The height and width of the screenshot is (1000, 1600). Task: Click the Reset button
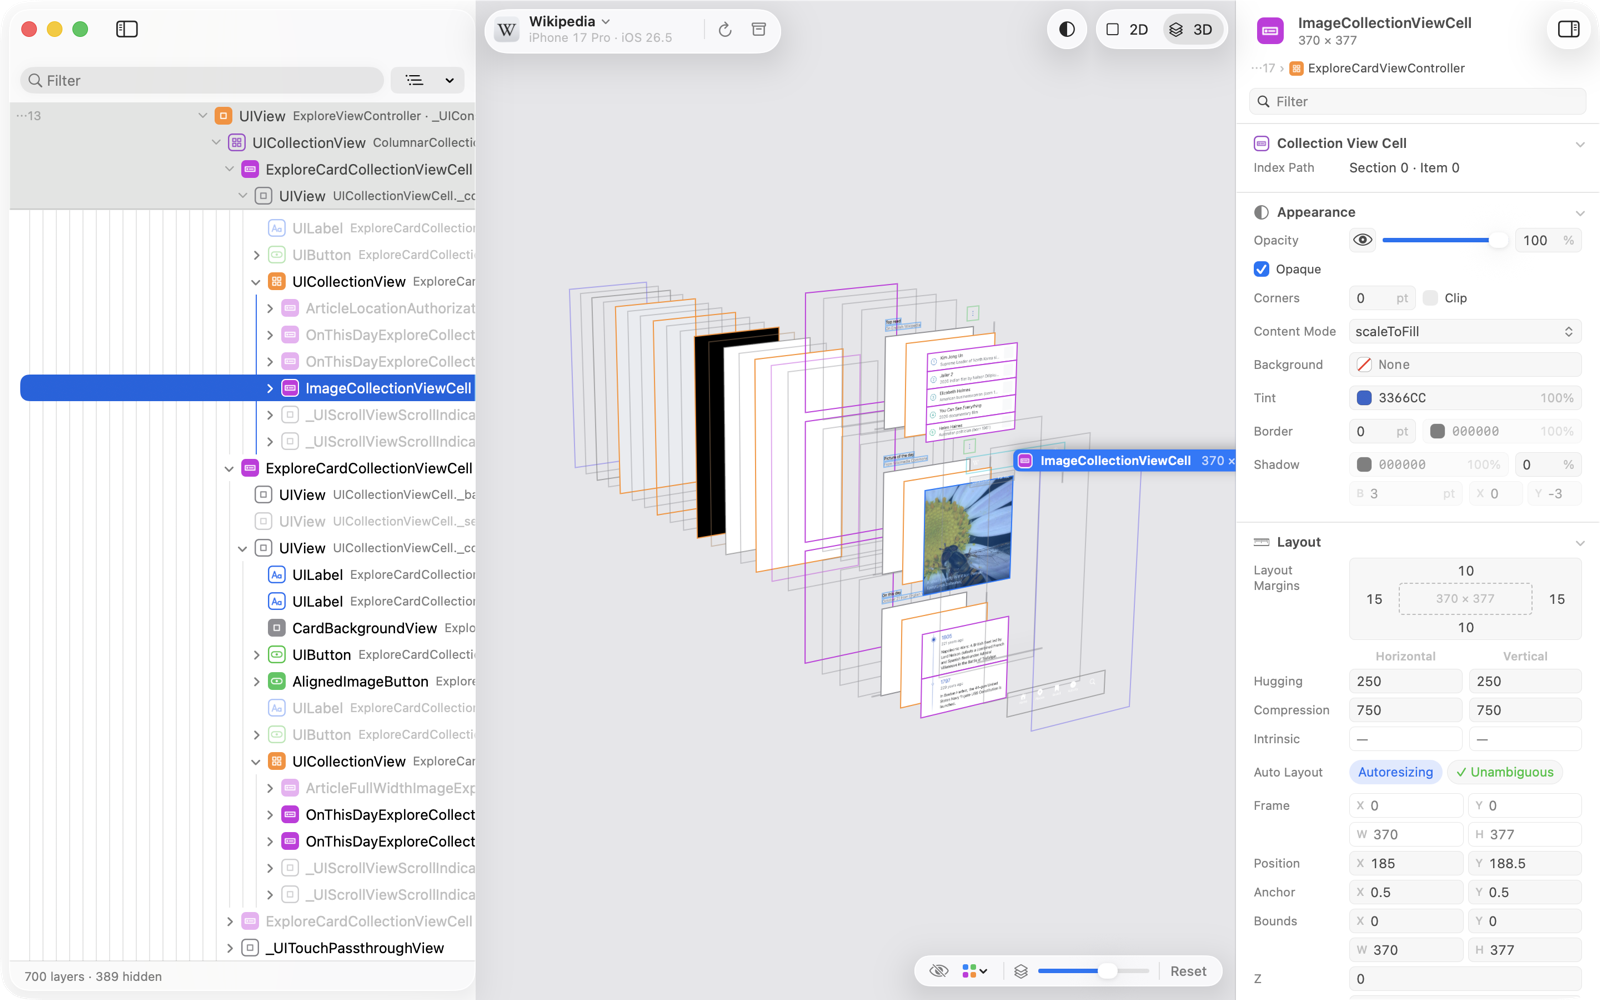[x=1188, y=971]
